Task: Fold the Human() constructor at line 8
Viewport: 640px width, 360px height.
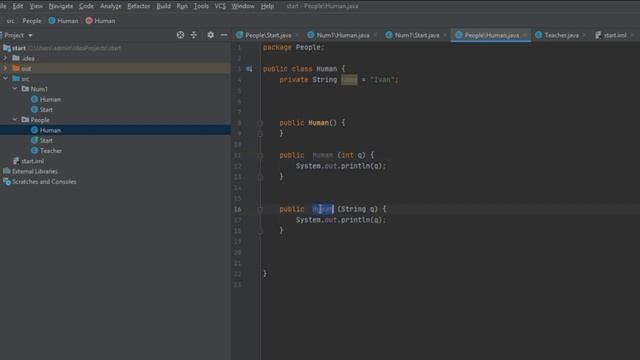Action: [x=260, y=123]
